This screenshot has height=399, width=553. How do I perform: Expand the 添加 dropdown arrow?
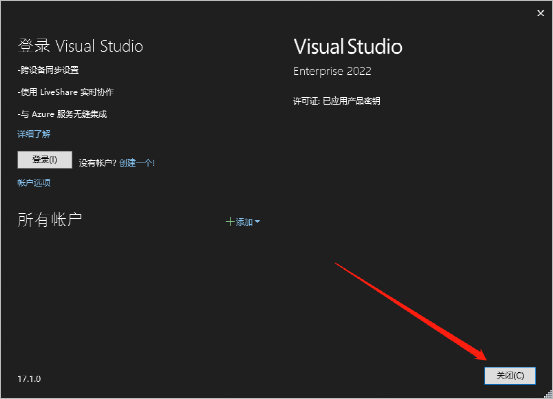coord(257,222)
